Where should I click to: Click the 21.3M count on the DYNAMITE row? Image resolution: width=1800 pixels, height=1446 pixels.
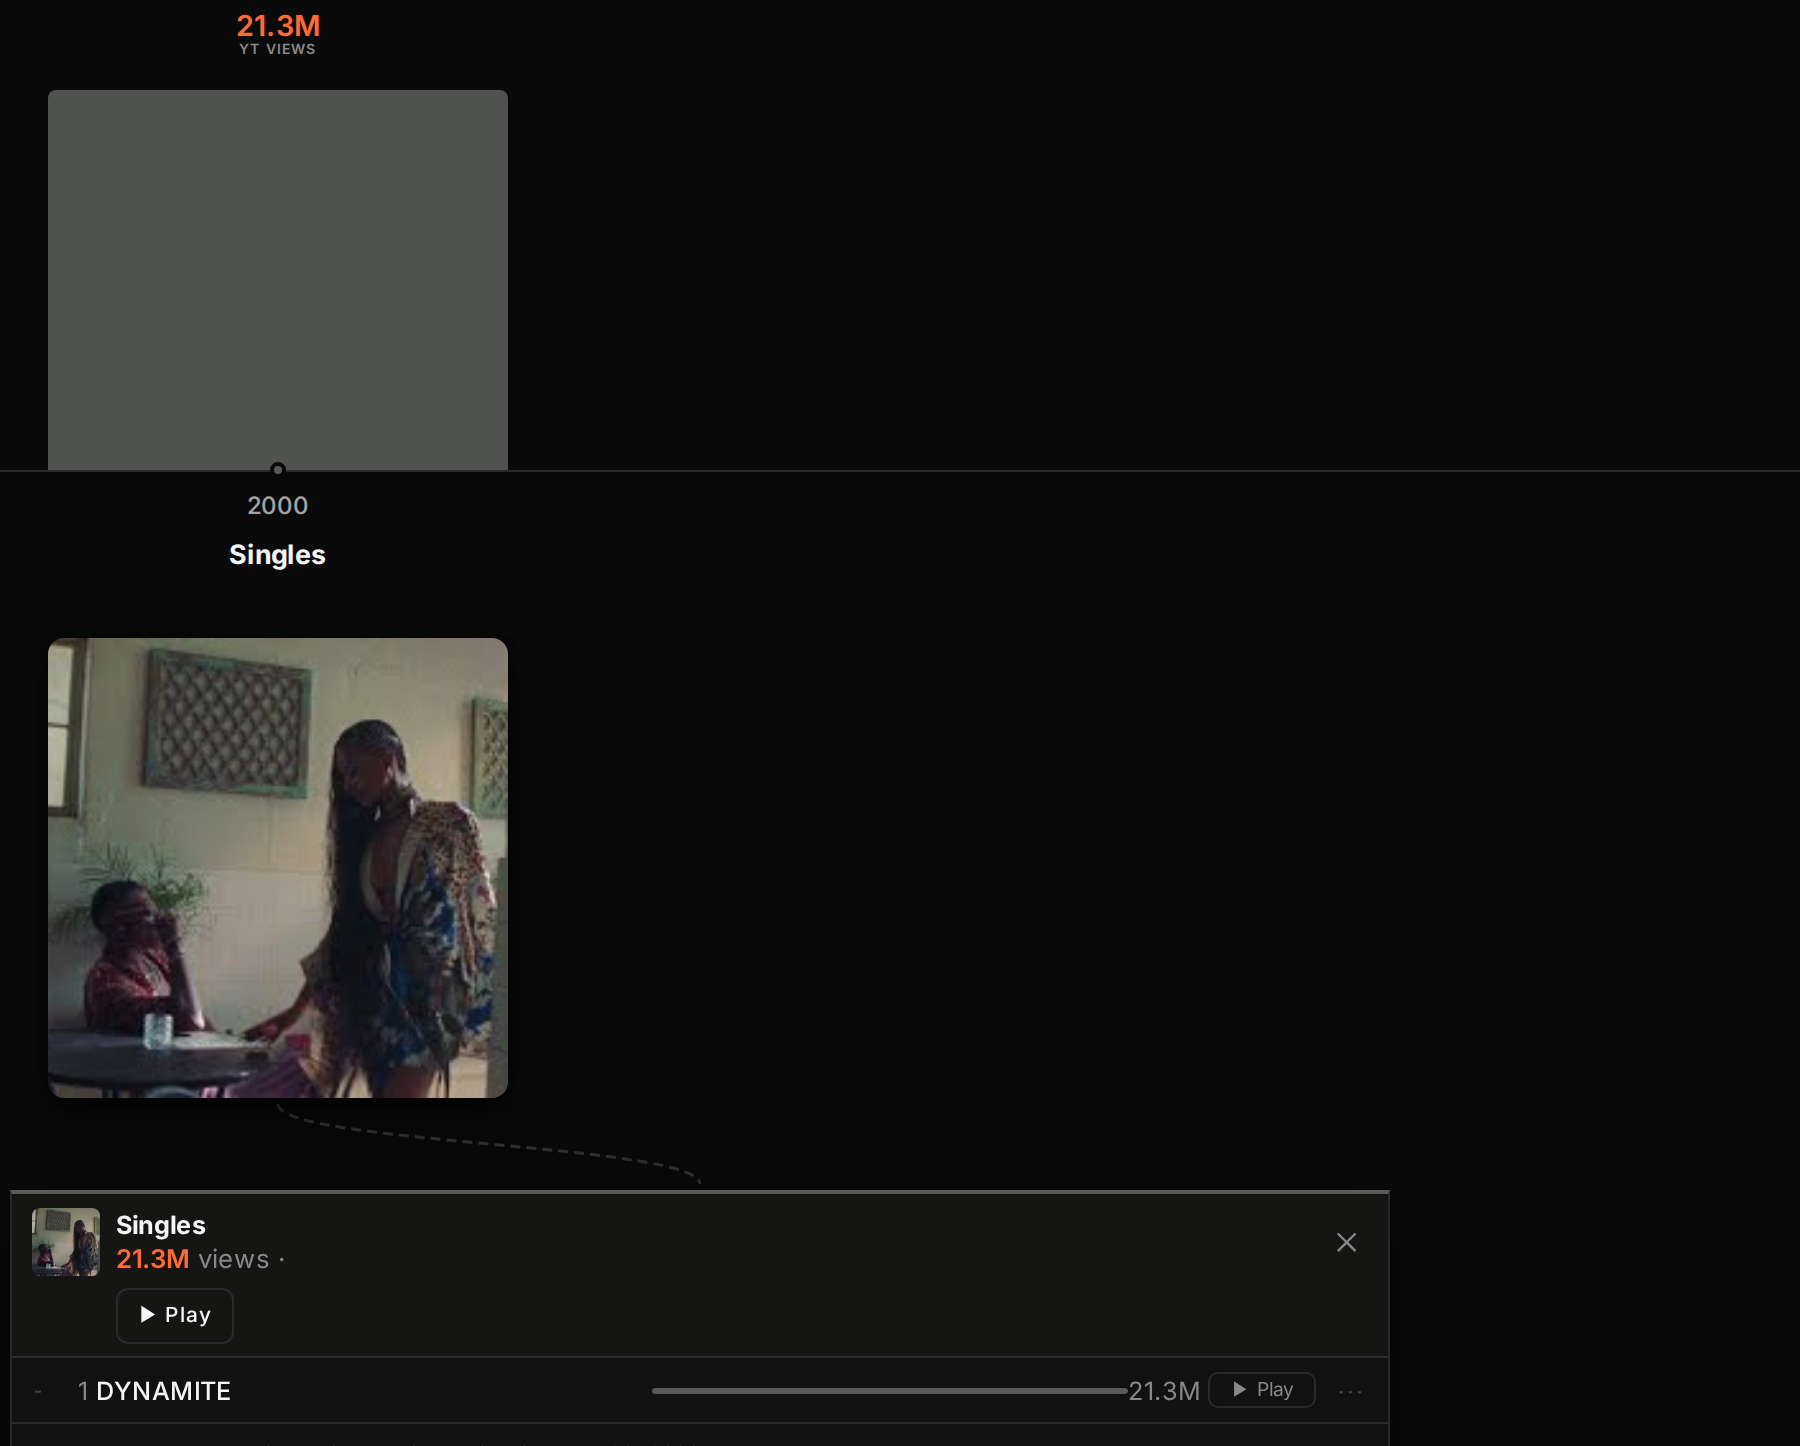pos(1164,1391)
